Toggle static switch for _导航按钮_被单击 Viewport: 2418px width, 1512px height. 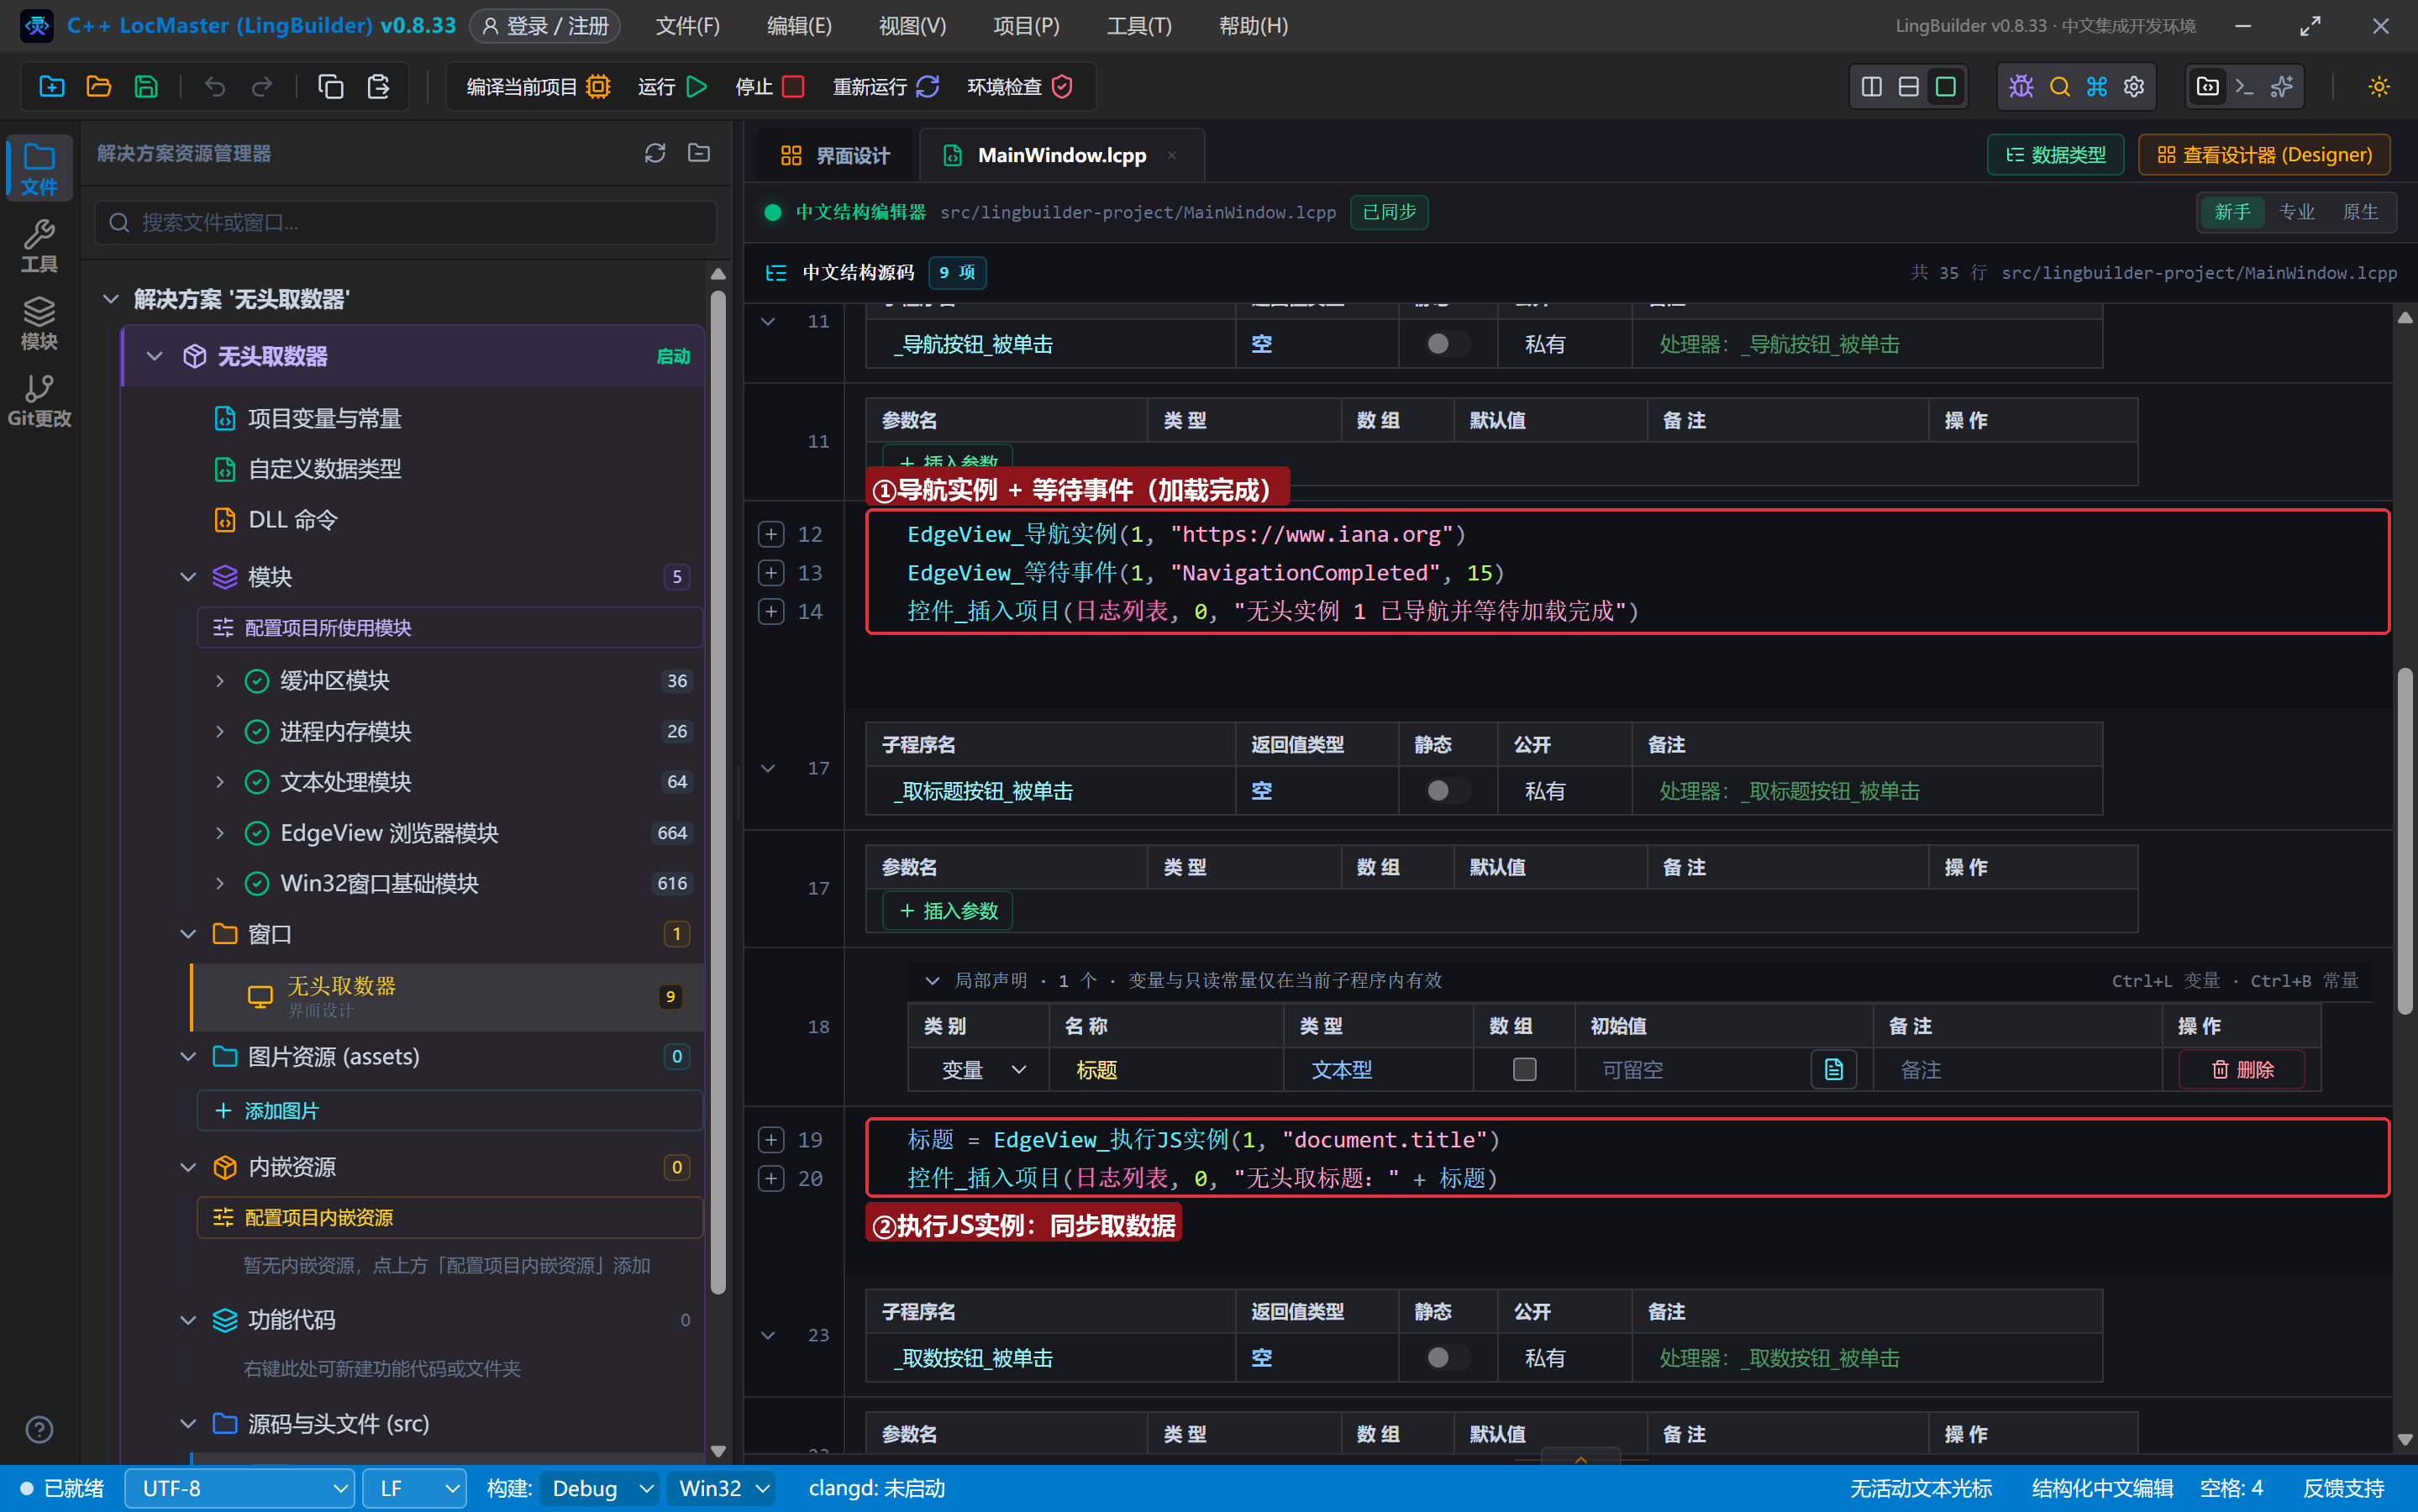[1446, 344]
